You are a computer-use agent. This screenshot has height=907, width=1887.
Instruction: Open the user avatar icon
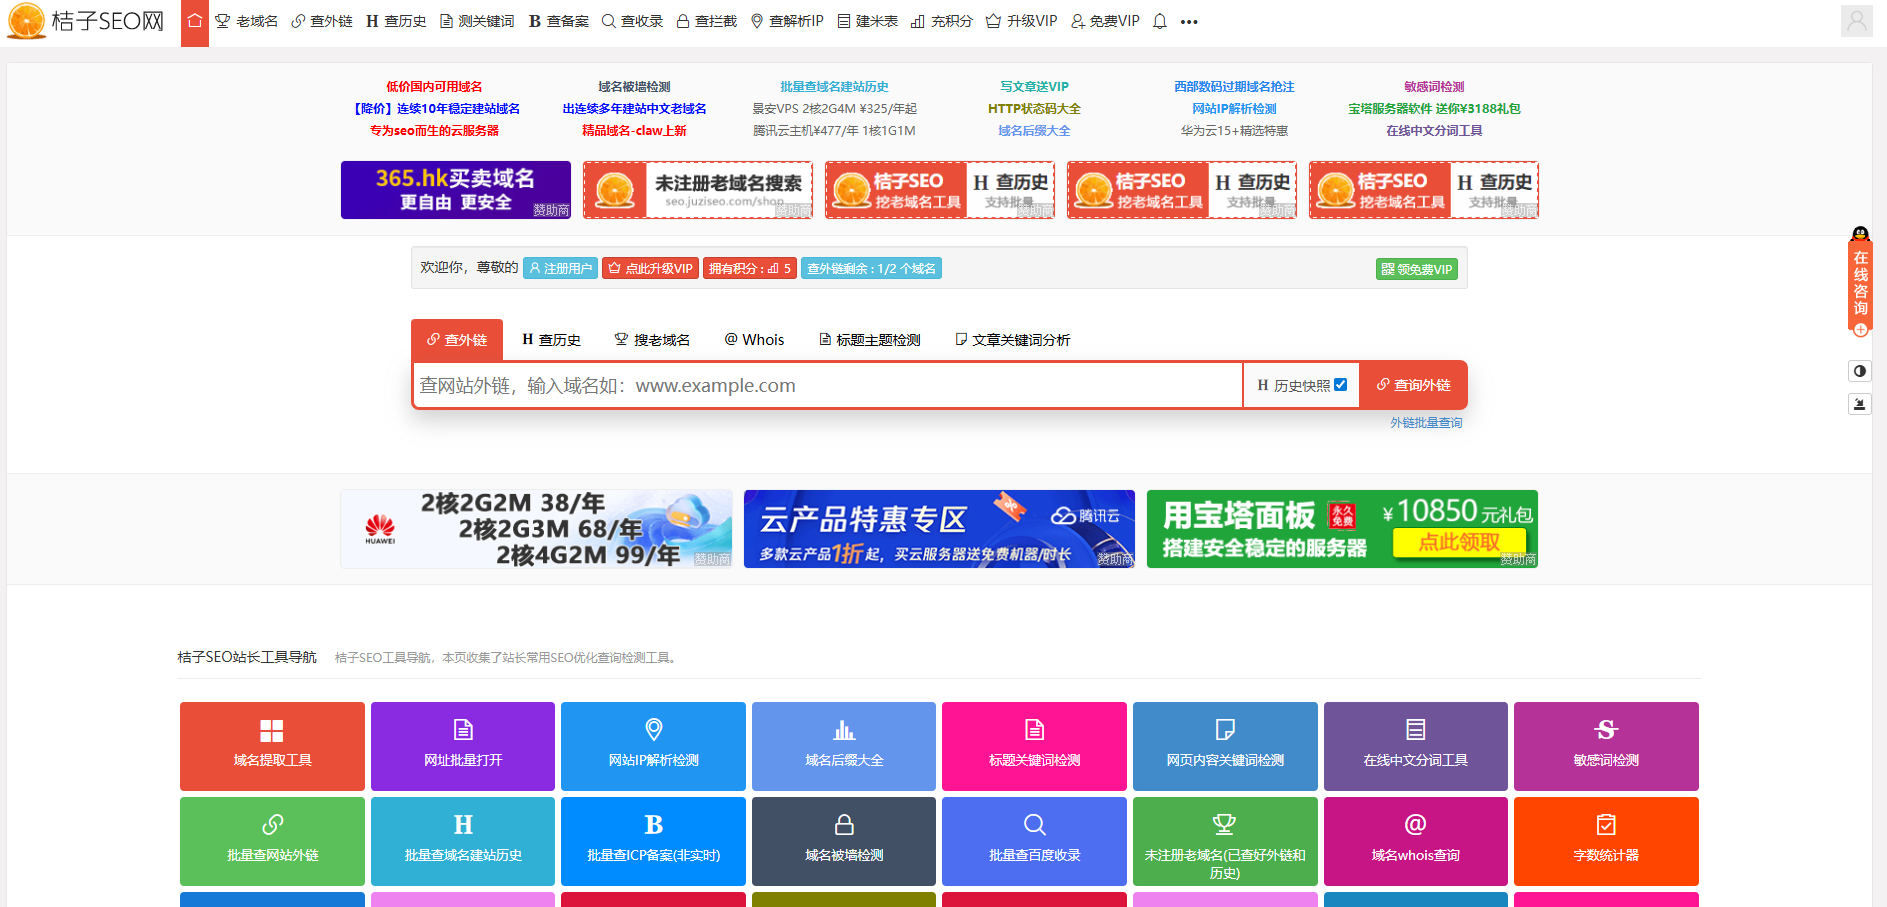pyautogui.click(x=1857, y=22)
